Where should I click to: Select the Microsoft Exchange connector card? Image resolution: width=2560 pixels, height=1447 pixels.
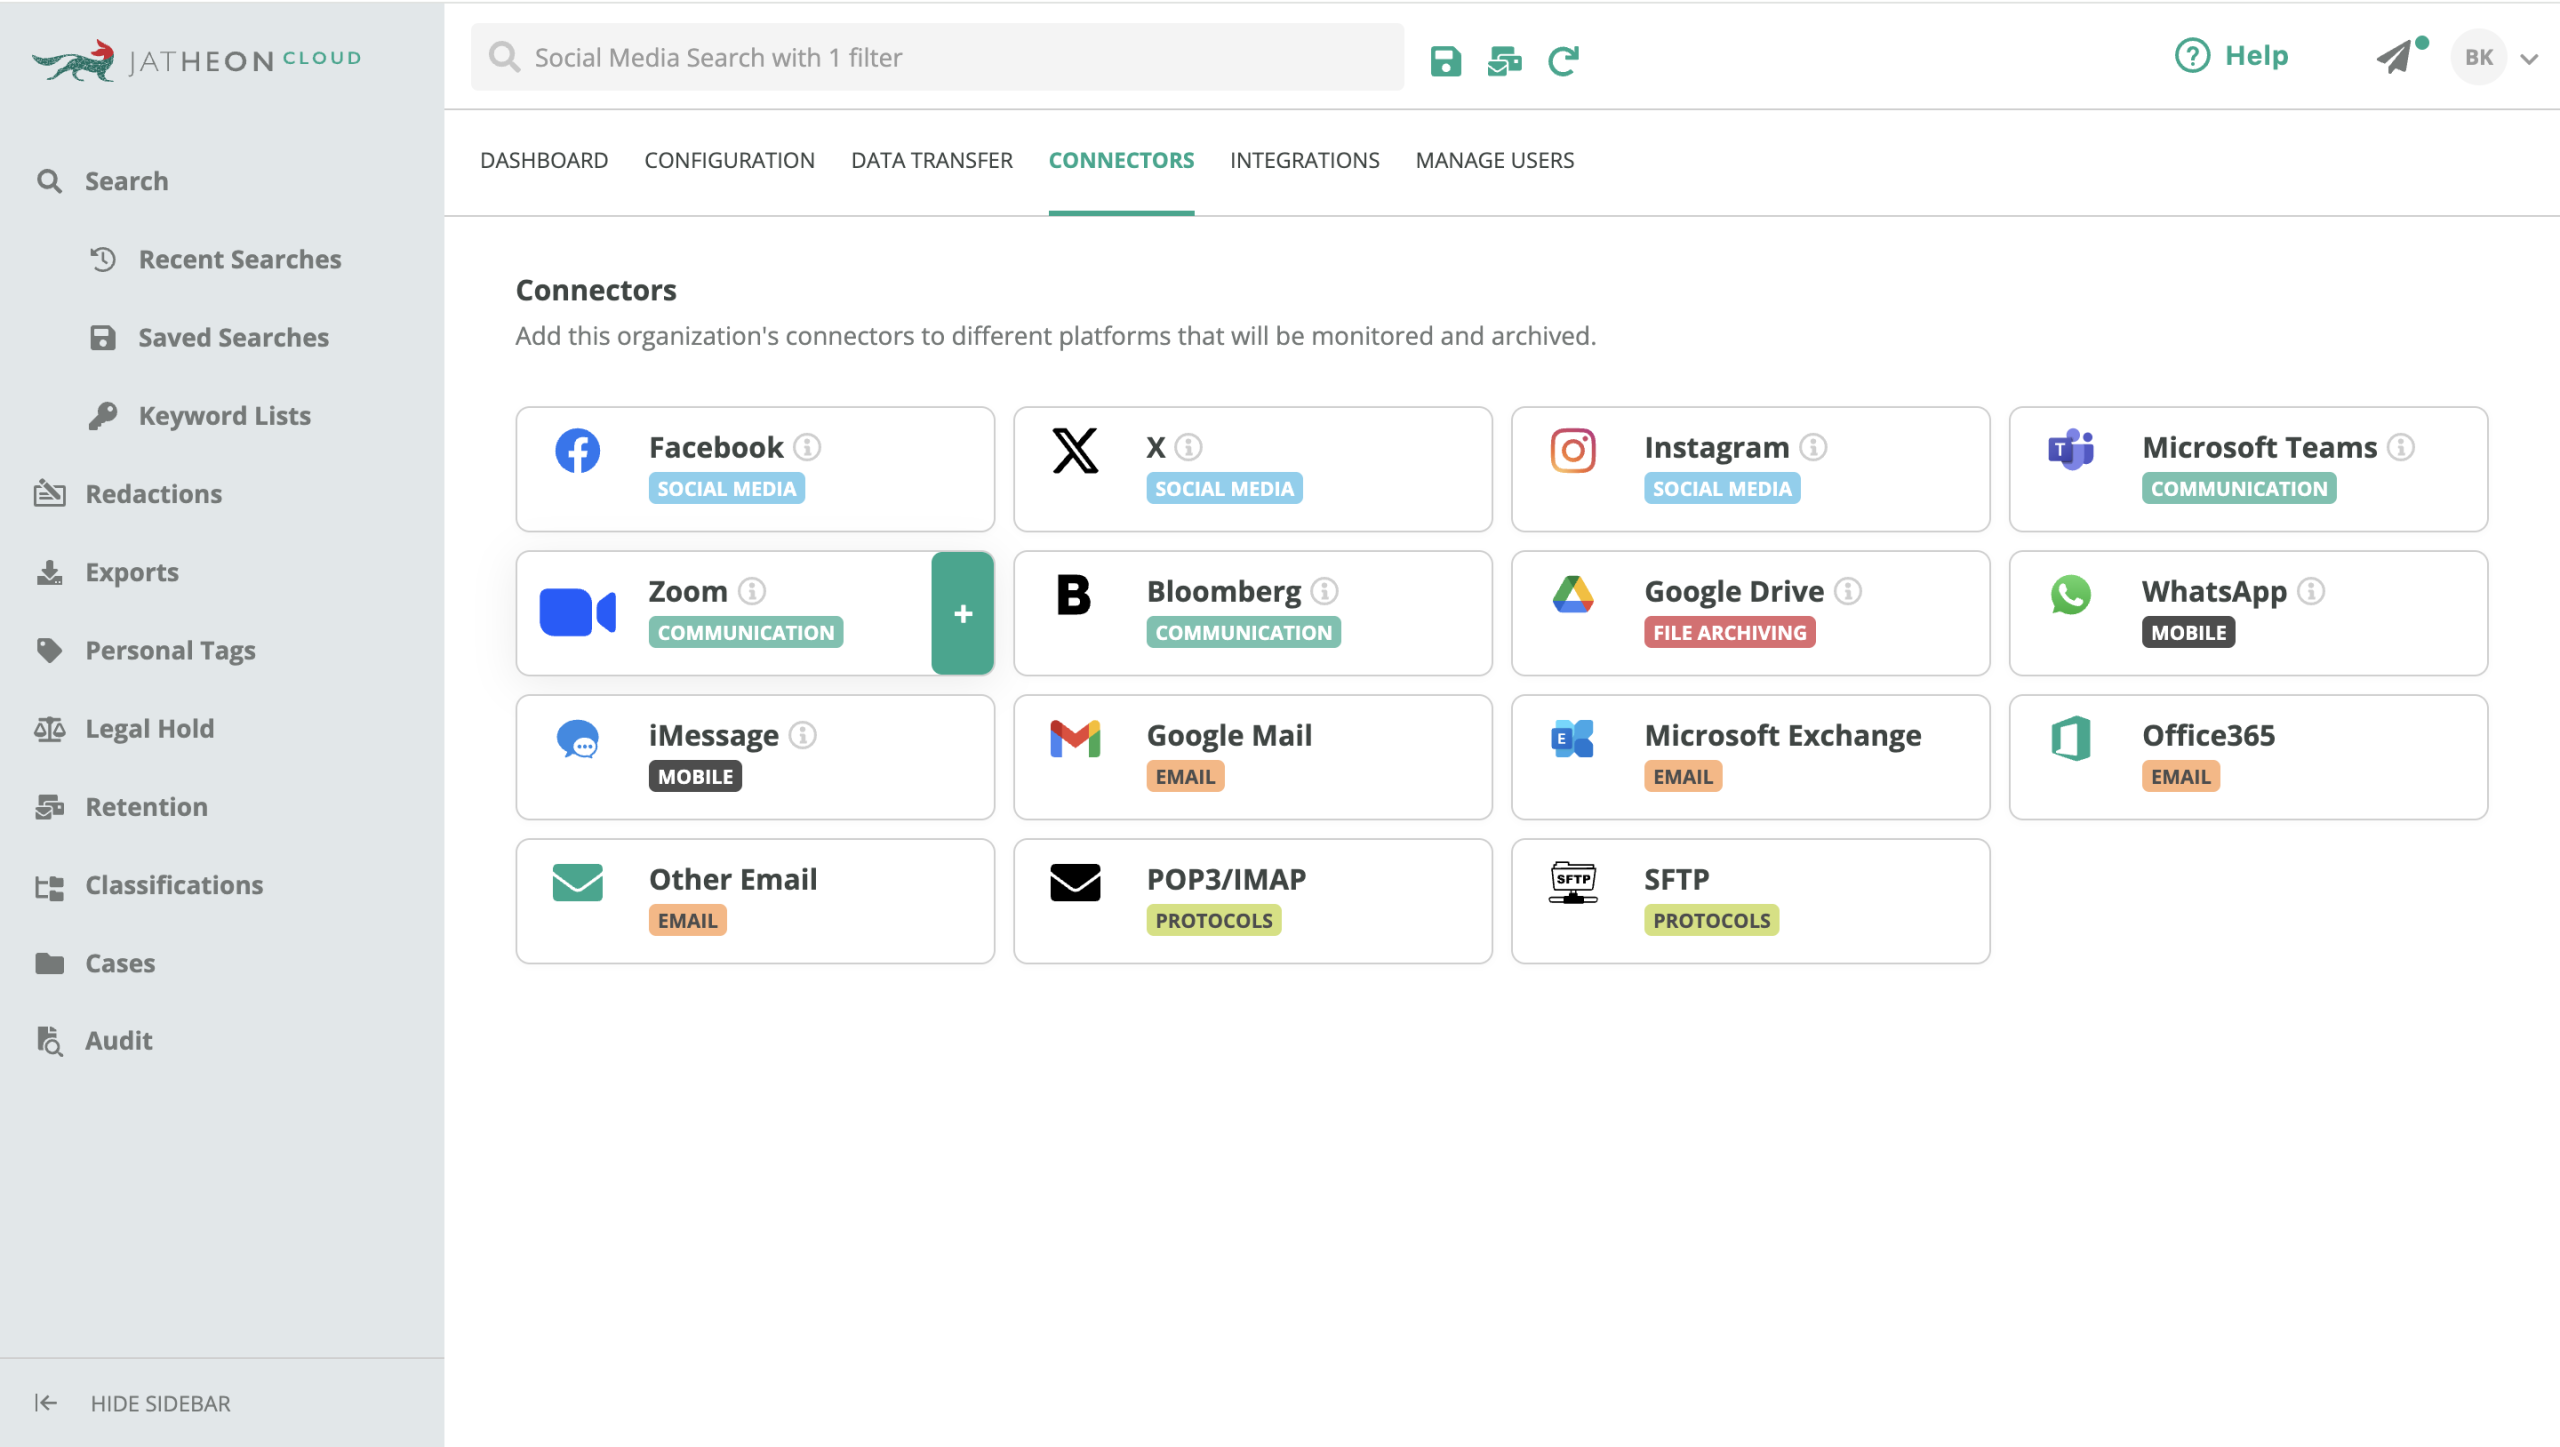(1750, 757)
